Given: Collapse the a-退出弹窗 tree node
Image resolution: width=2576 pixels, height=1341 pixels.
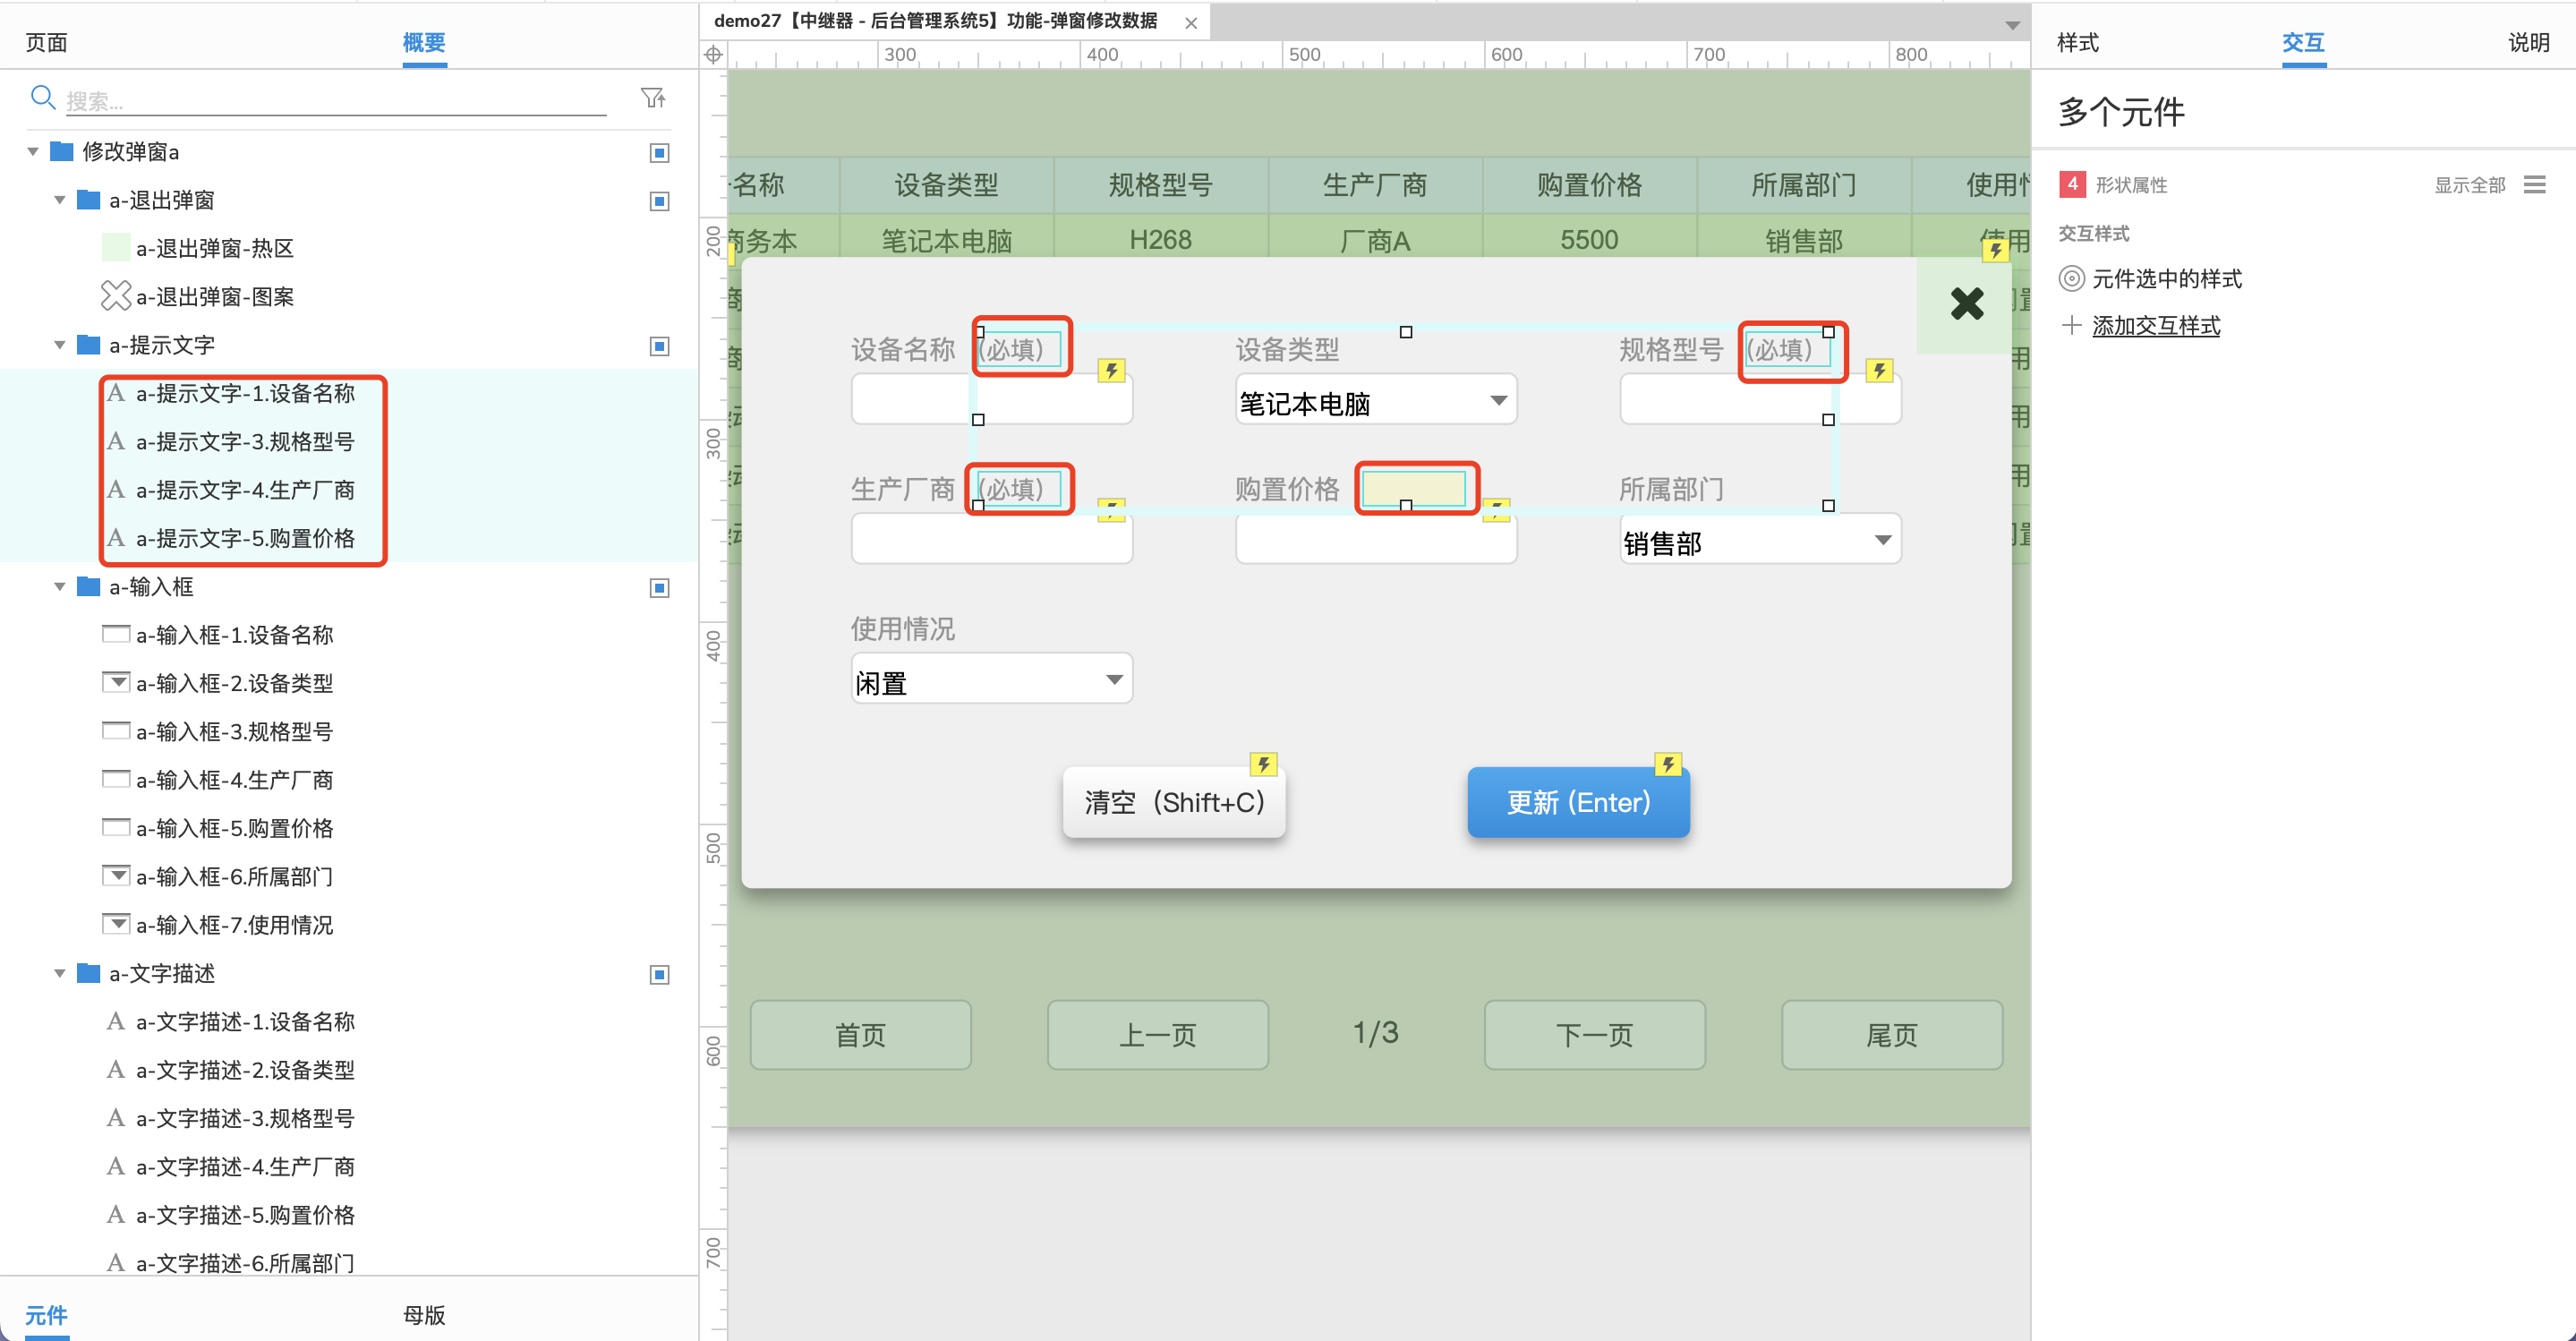Looking at the screenshot, I should pyautogui.click(x=59, y=200).
